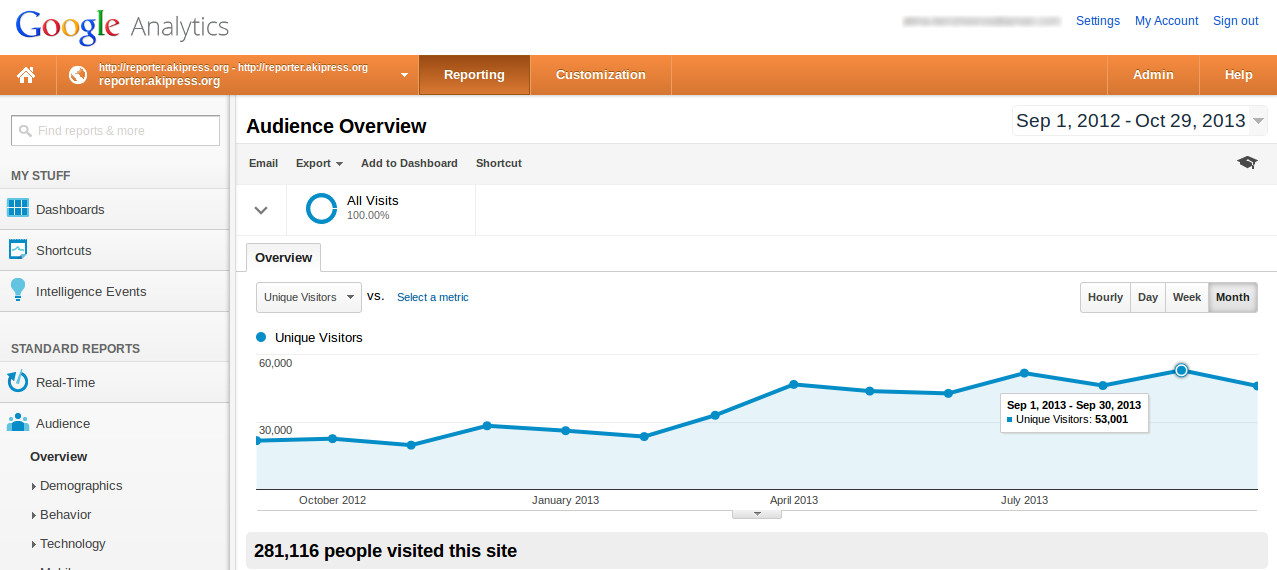Click the Sign out link
1277x570 pixels.
click(1236, 21)
